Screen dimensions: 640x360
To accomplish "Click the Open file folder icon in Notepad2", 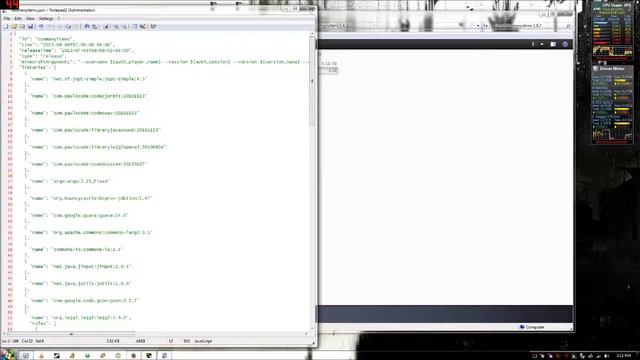I will tap(14, 27).
